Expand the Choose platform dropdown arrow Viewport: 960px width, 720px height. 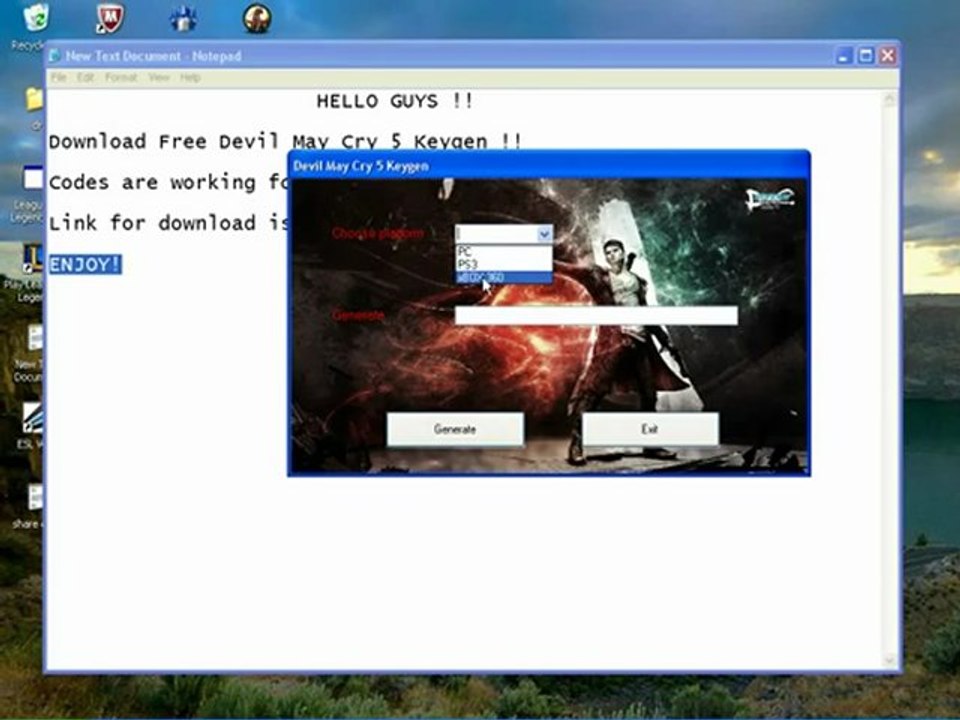[544, 234]
